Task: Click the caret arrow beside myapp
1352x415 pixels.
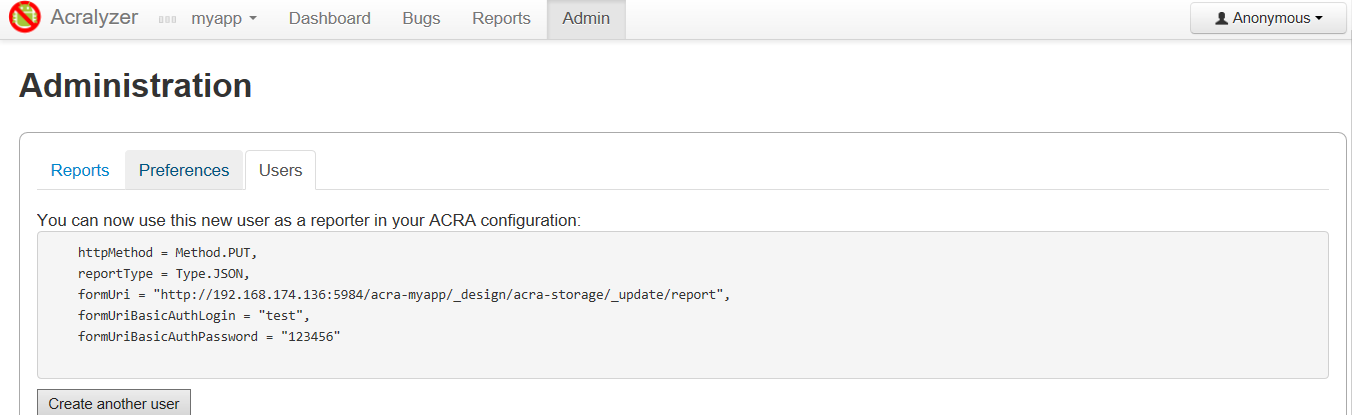Action: coord(253,19)
